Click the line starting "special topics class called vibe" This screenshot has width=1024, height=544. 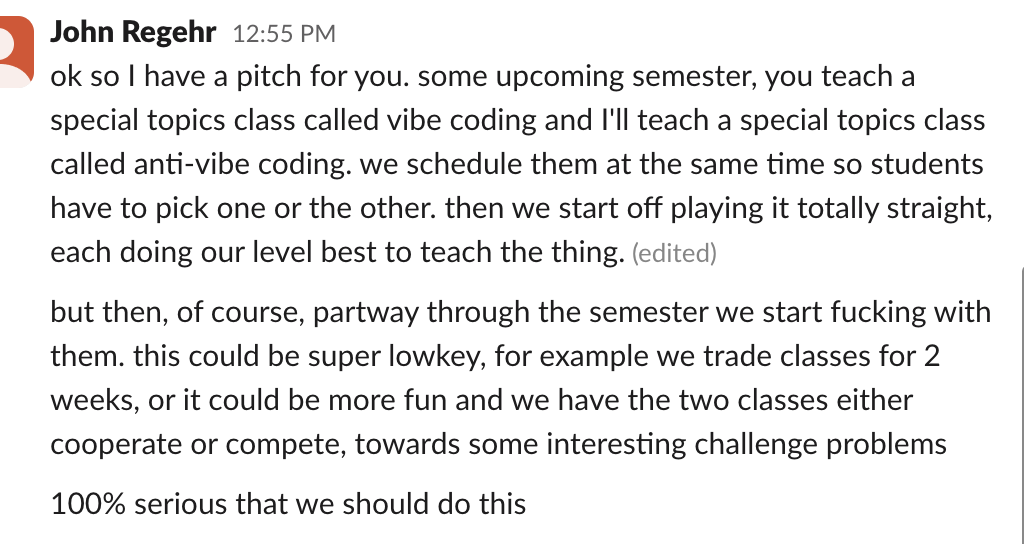click(x=517, y=121)
